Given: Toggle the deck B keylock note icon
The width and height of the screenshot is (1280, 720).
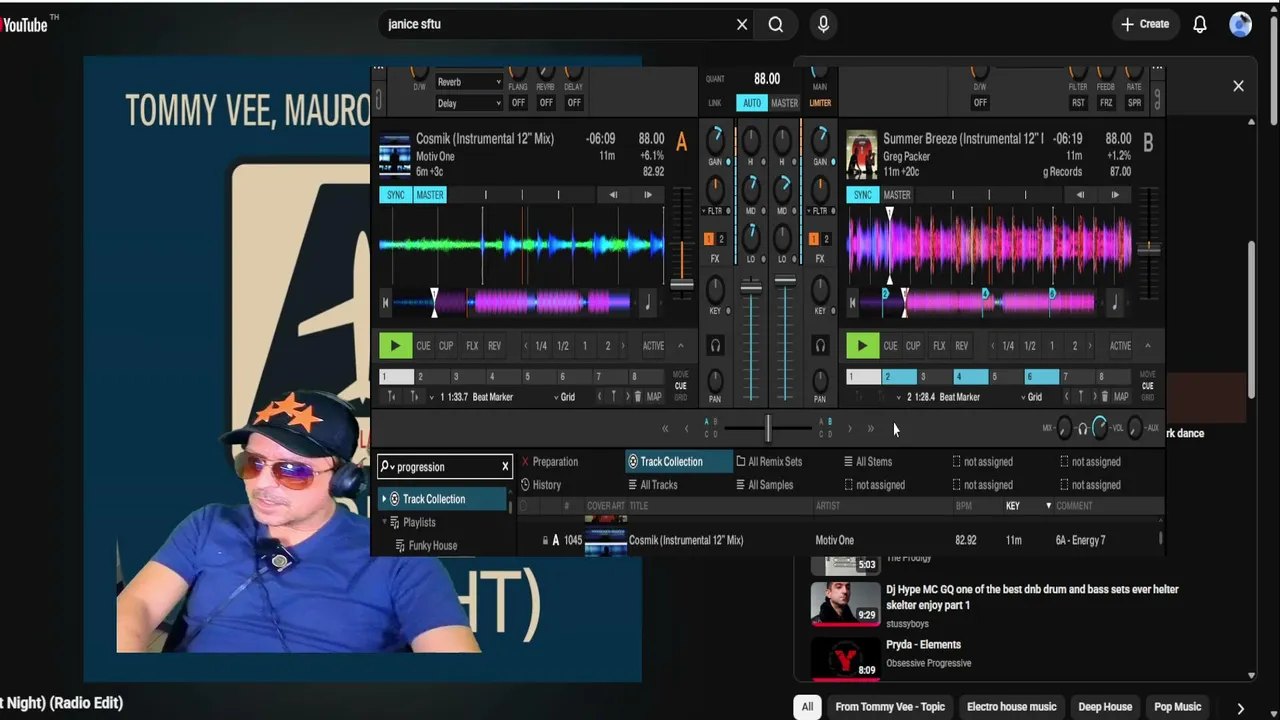Looking at the screenshot, I should 1115,302.
